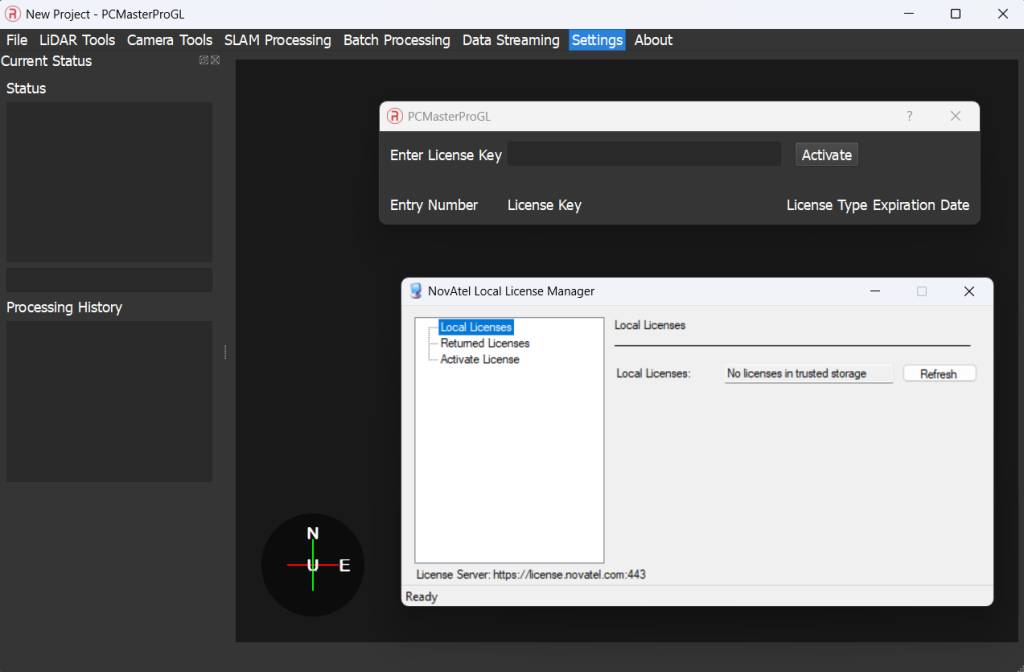Close the NovAtel Local License Manager window
The height and width of the screenshot is (672, 1024).
(968, 291)
